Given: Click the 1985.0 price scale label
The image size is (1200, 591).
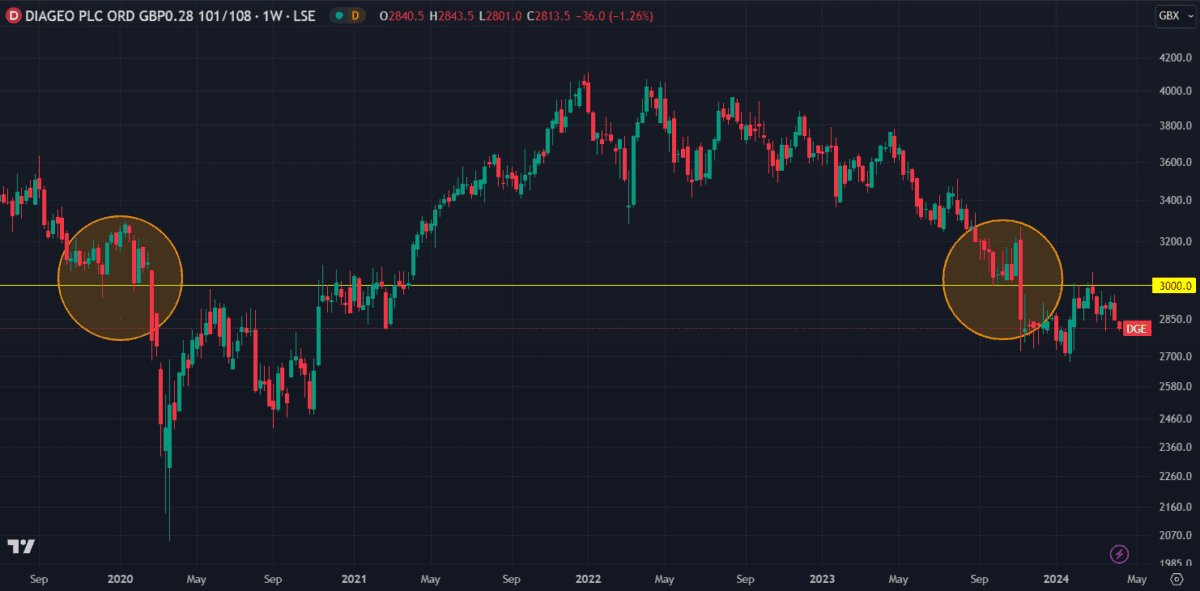Looking at the screenshot, I should tap(1173, 563).
